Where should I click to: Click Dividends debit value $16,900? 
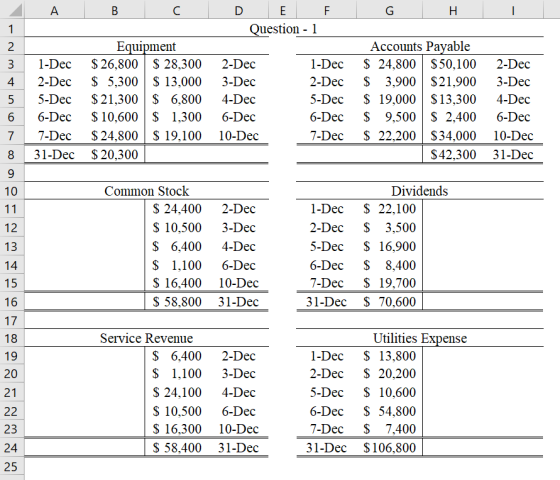(x=389, y=246)
